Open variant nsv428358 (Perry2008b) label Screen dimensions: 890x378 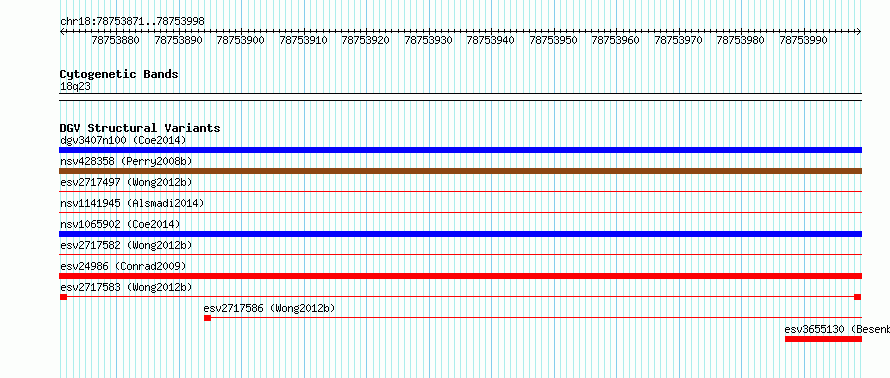pyautogui.click(x=126, y=162)
